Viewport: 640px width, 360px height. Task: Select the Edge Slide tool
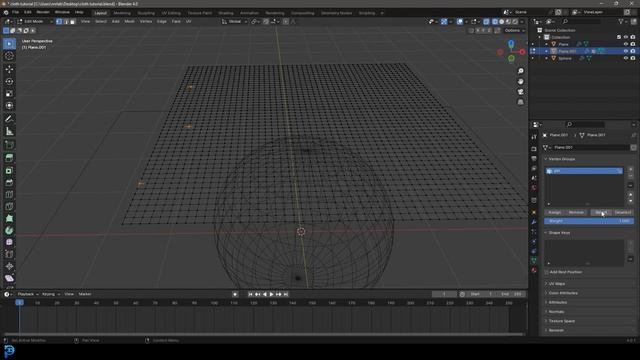pyautogui.click(x=9, y=254)
